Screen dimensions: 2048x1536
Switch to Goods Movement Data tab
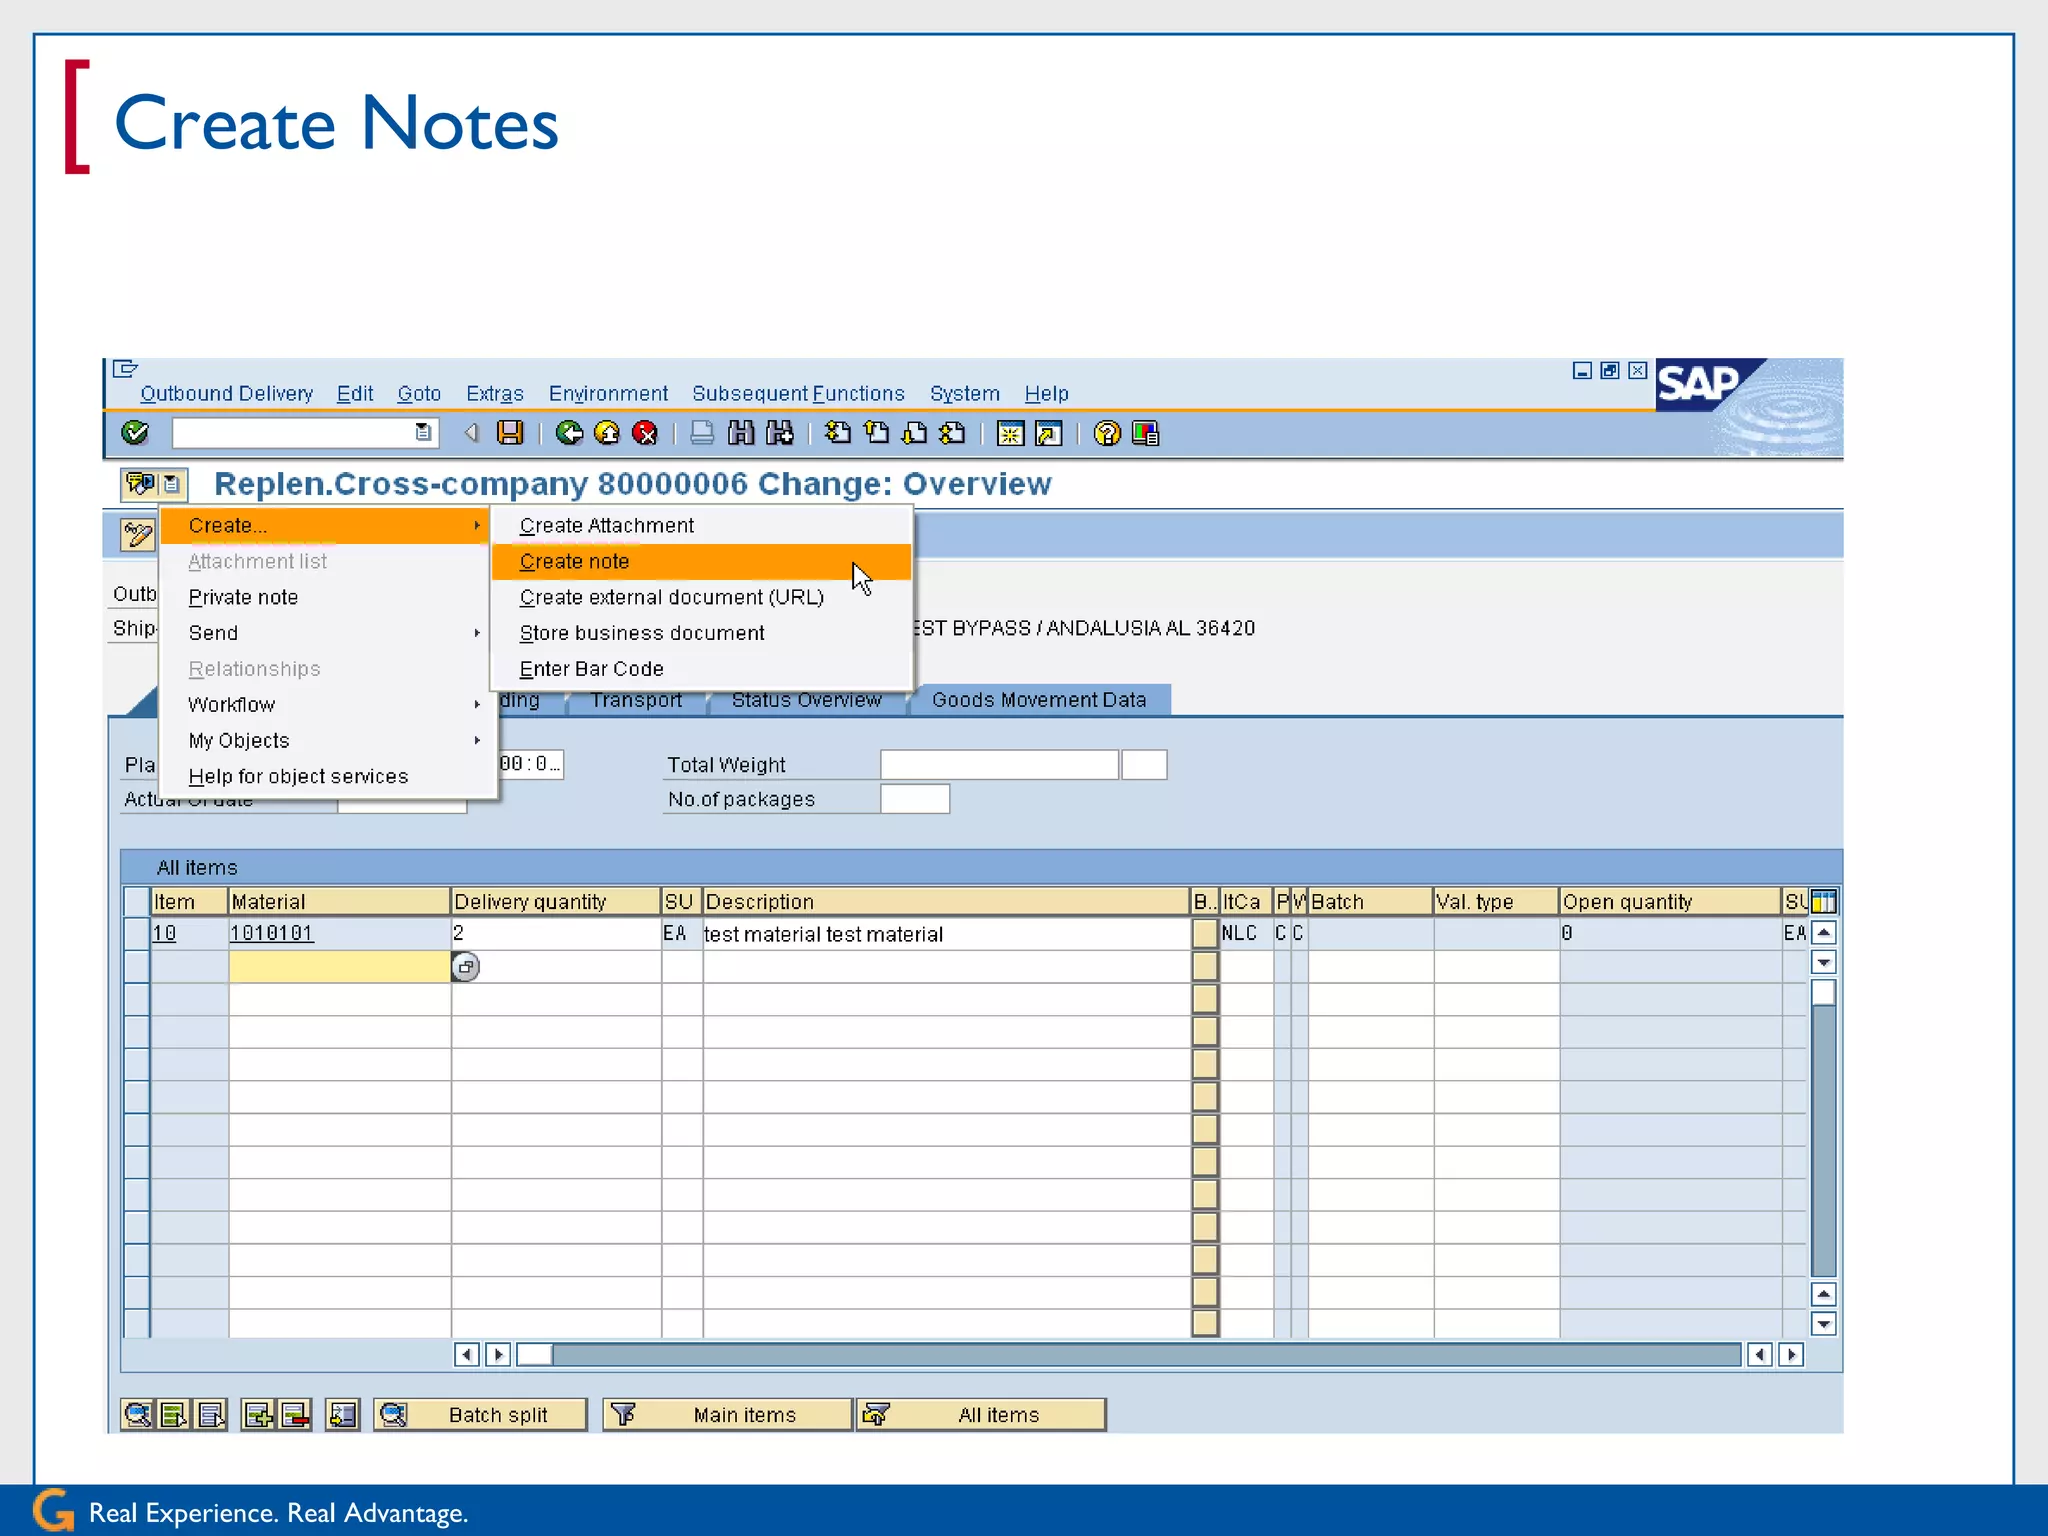[x=1039, y=700]
